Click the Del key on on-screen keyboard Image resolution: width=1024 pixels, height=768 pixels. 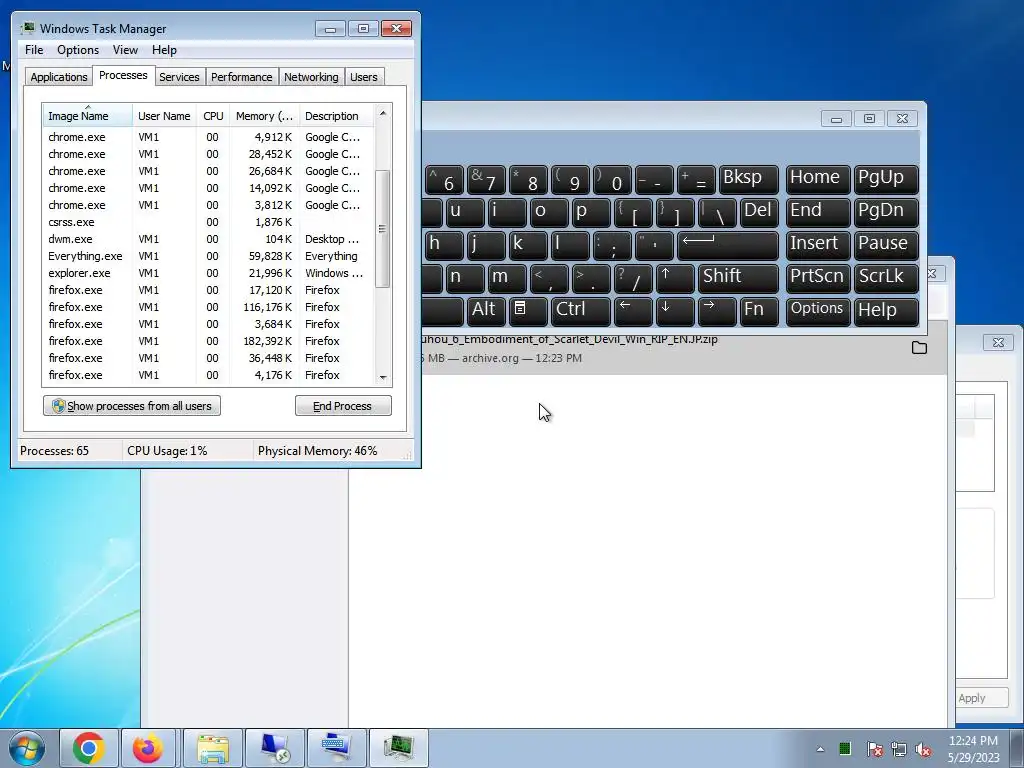click(759, 212)
